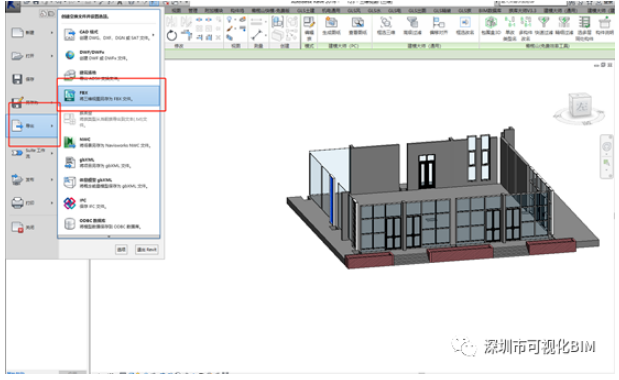Choose Building Site ADSK export option
The width and height of the screenshot is (619, 380).
click(109, 75)
